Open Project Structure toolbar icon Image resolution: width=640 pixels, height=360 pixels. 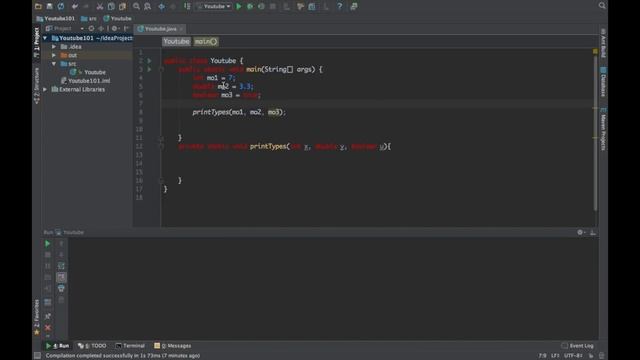pyautogui.click(x=312, y=6)
